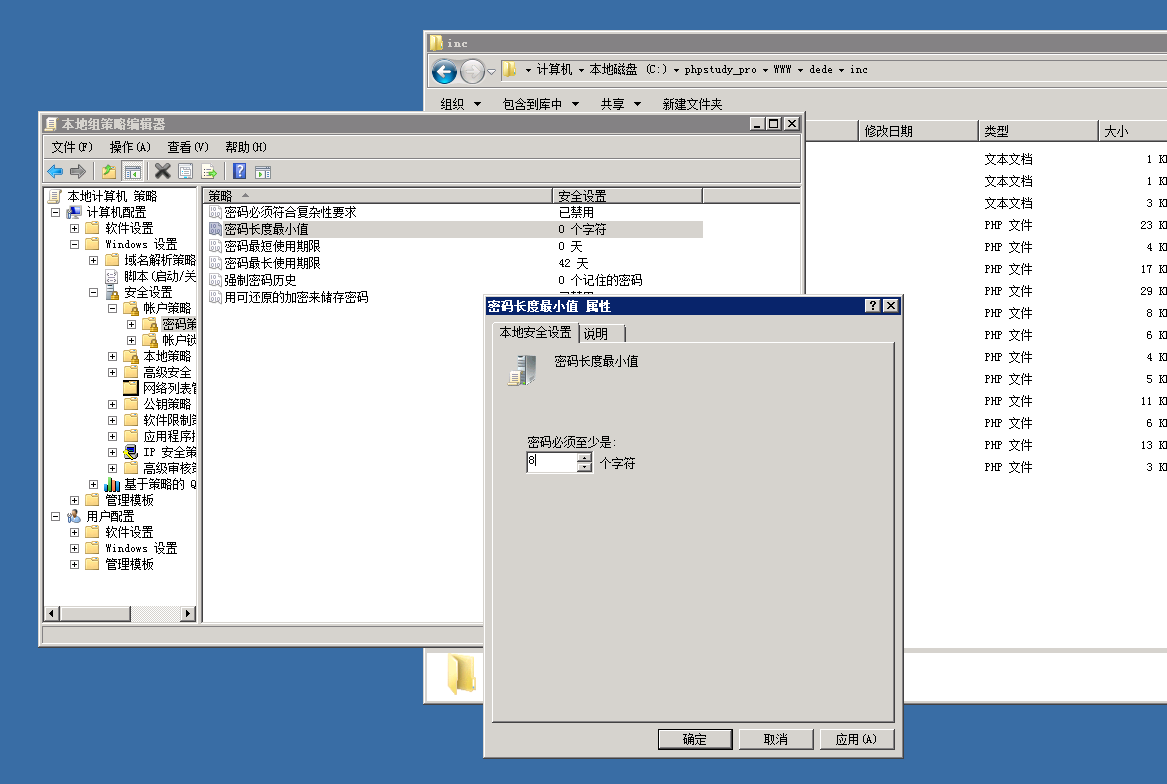Expand 管理模板 under 用户配置
This screenshot has width=1167, height=784.
pos(74,564)
